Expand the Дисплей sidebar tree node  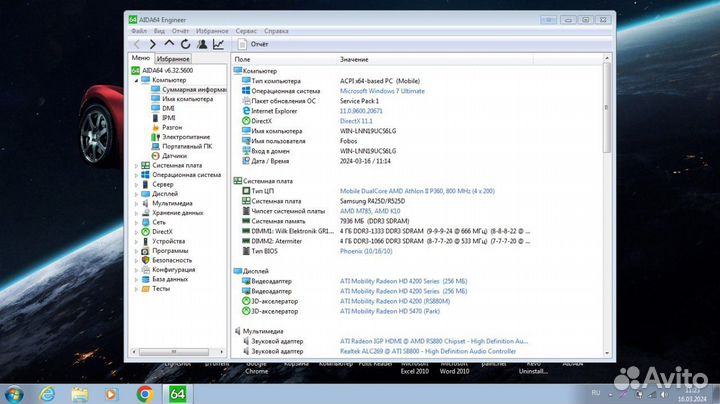pyautogui.click(x=136, y=194)
